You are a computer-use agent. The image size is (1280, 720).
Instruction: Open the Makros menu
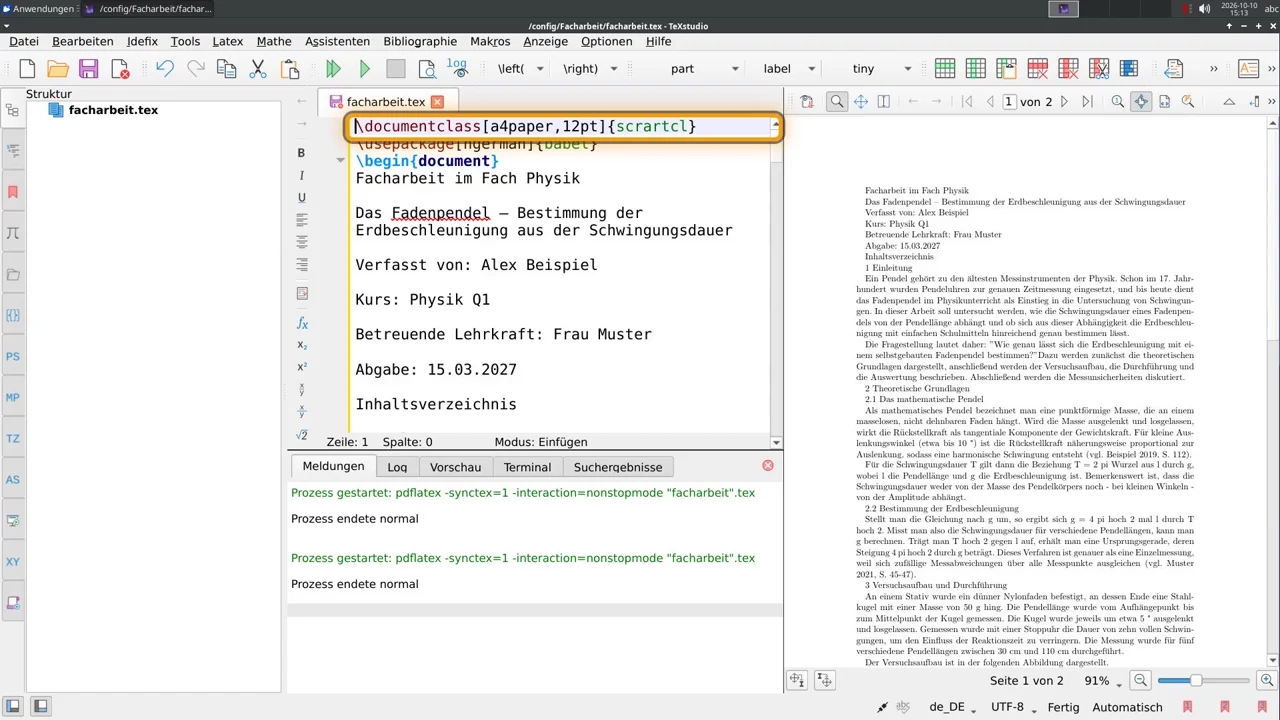(x=490, y=41)
